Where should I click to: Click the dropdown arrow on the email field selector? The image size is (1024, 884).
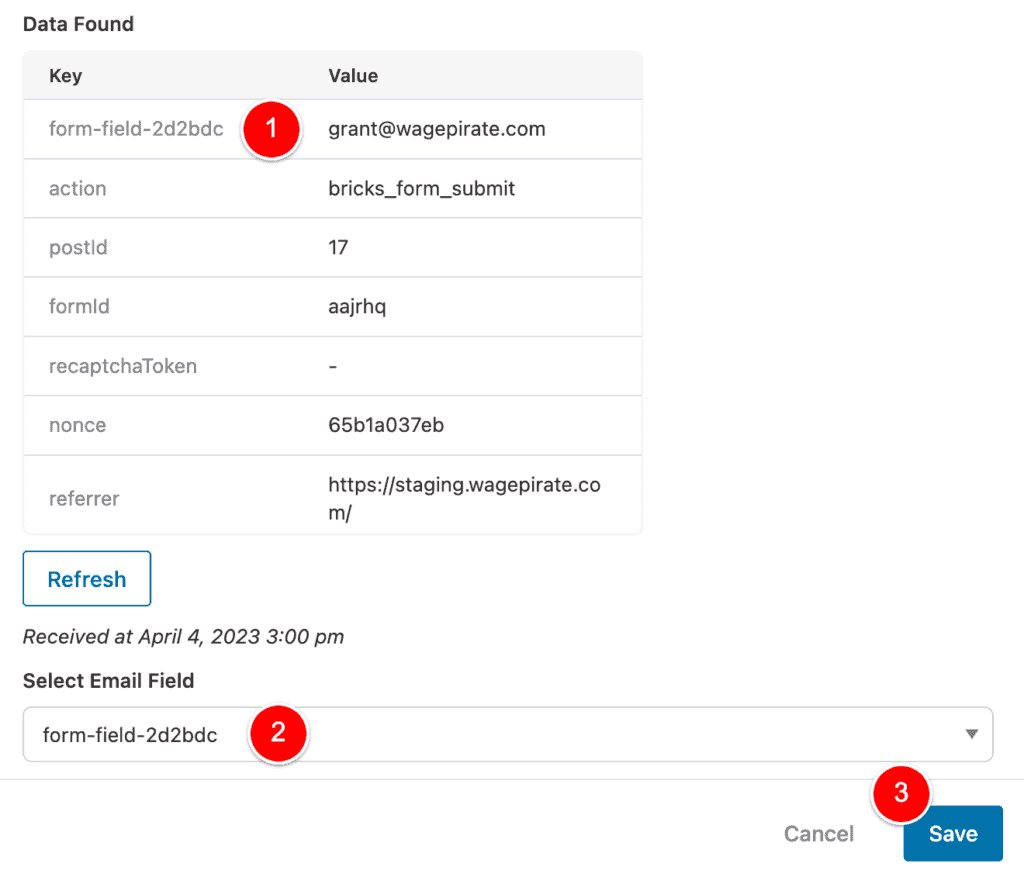coord(969,733)
